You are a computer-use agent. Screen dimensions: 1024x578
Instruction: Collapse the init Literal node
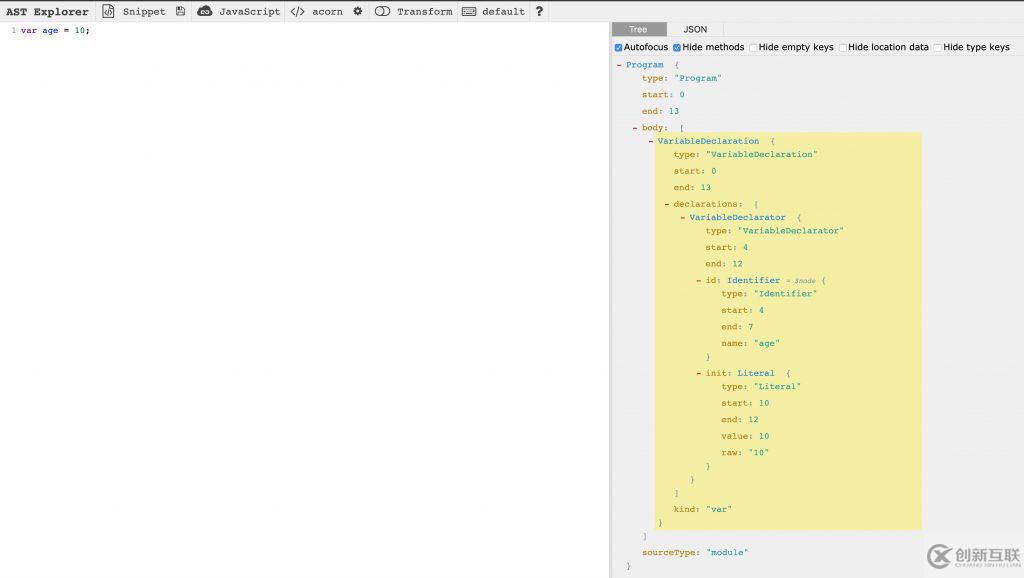point(699,373)
